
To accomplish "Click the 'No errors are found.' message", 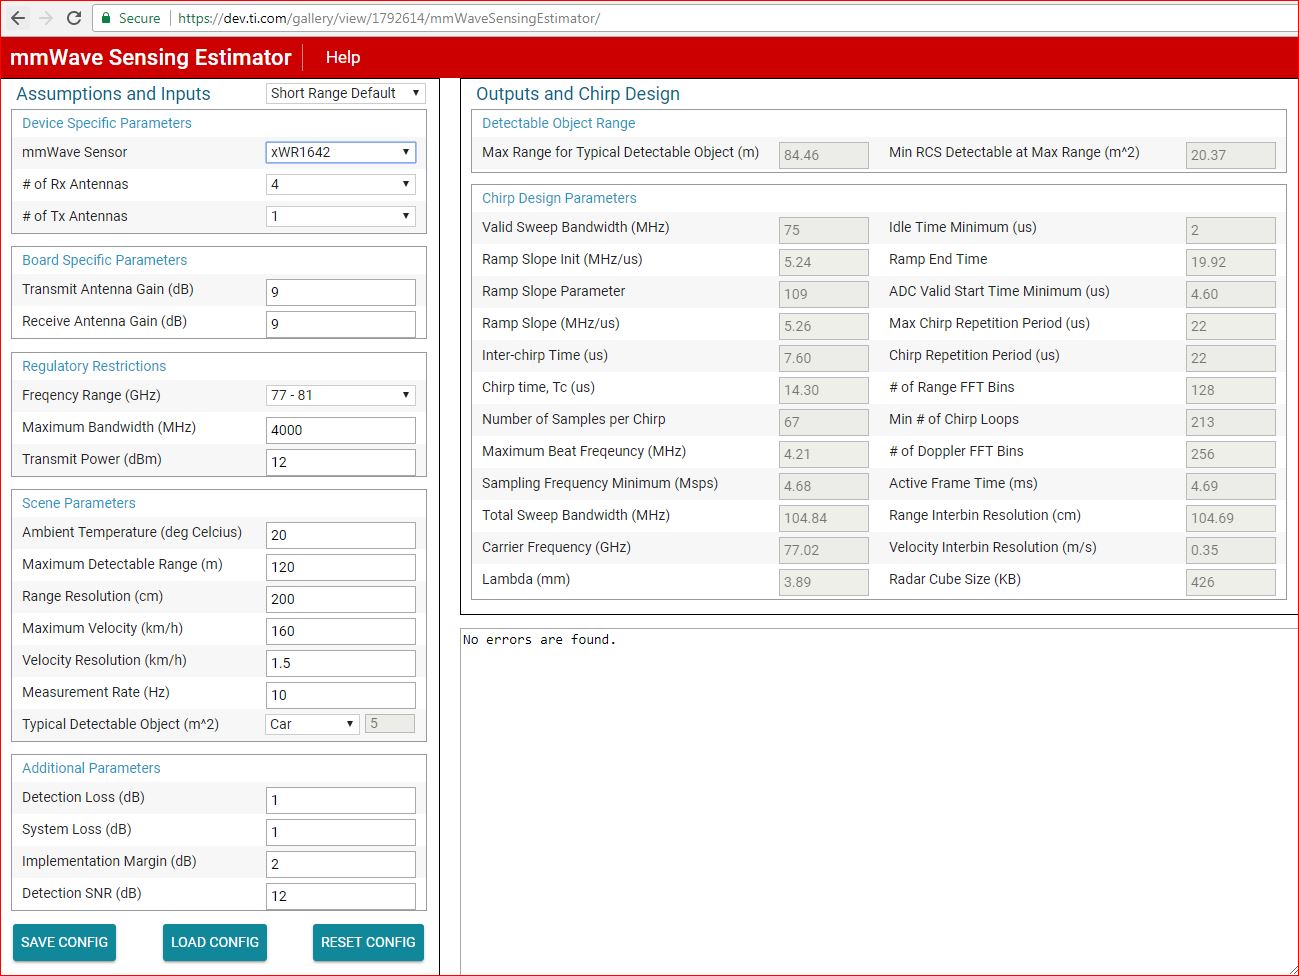I will (x=540, y=640).
